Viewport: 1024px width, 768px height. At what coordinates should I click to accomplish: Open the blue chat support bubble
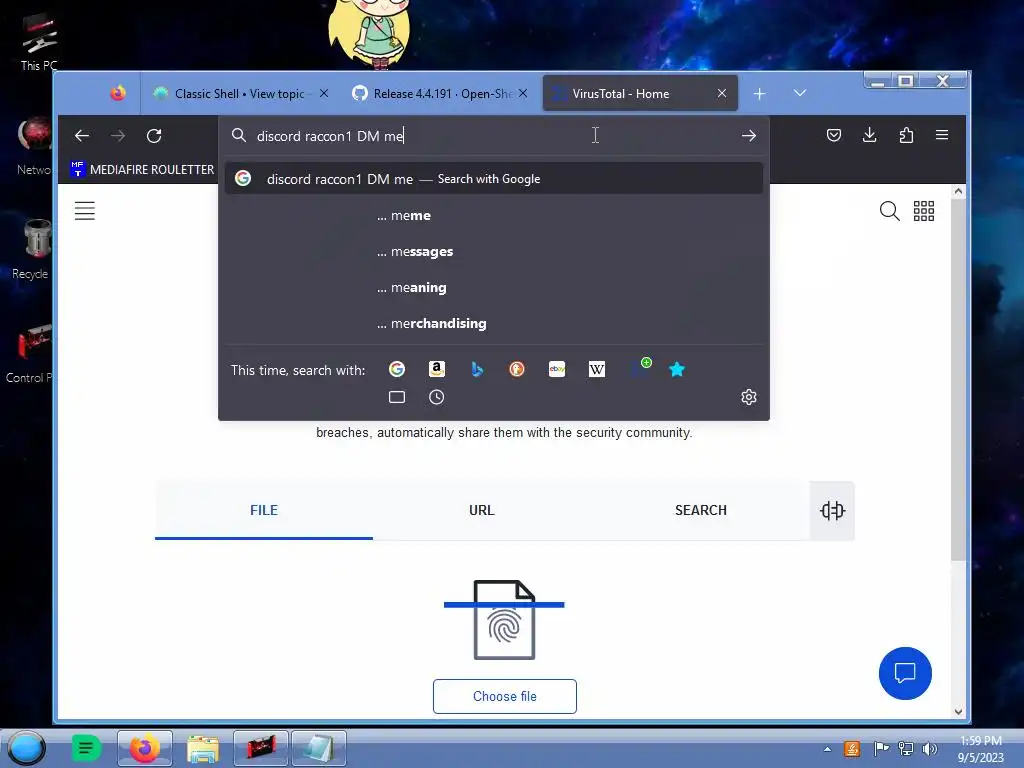(905, 673)
